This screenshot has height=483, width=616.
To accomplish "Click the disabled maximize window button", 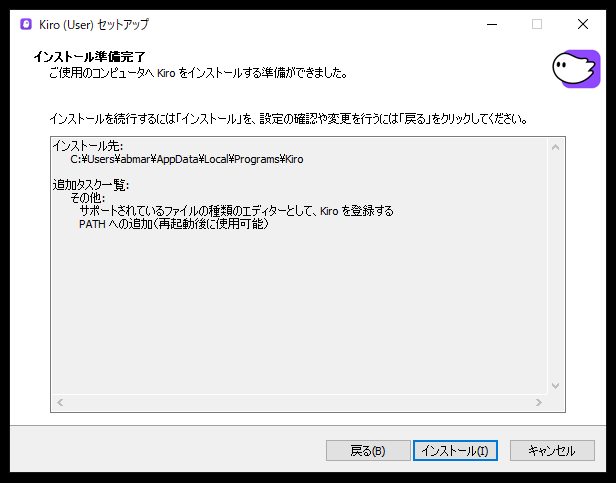I will coord(537,24).
